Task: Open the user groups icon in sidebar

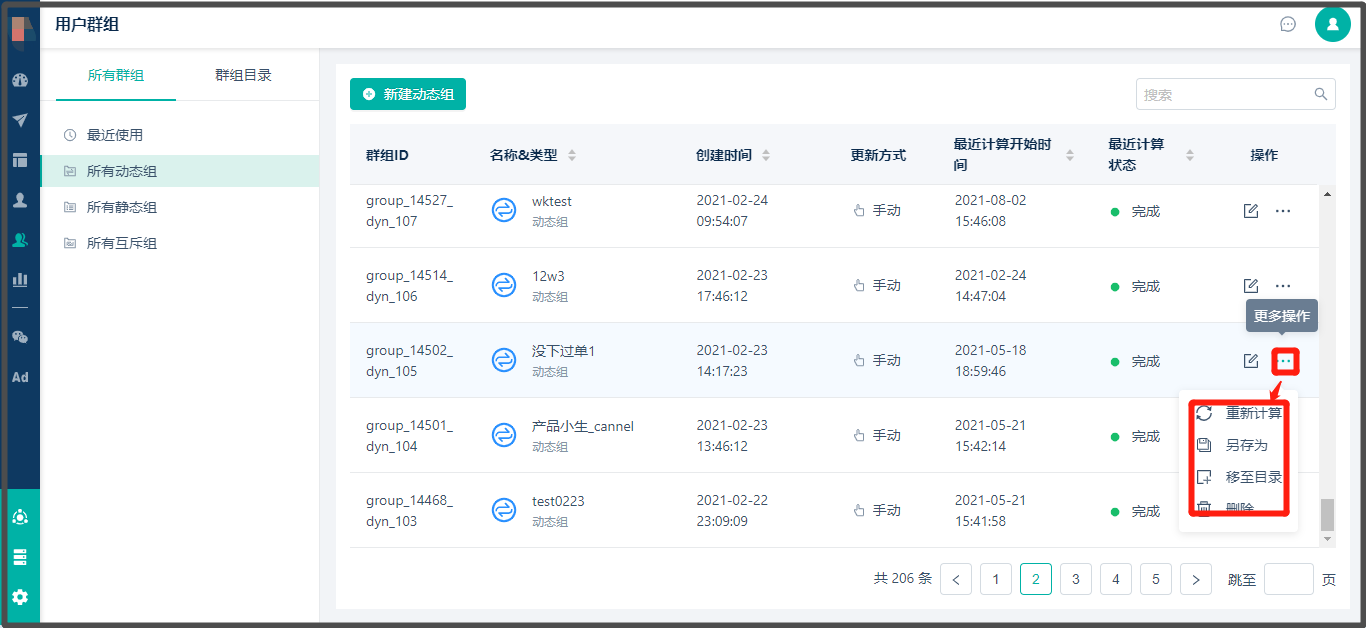Action: [20, 240]
